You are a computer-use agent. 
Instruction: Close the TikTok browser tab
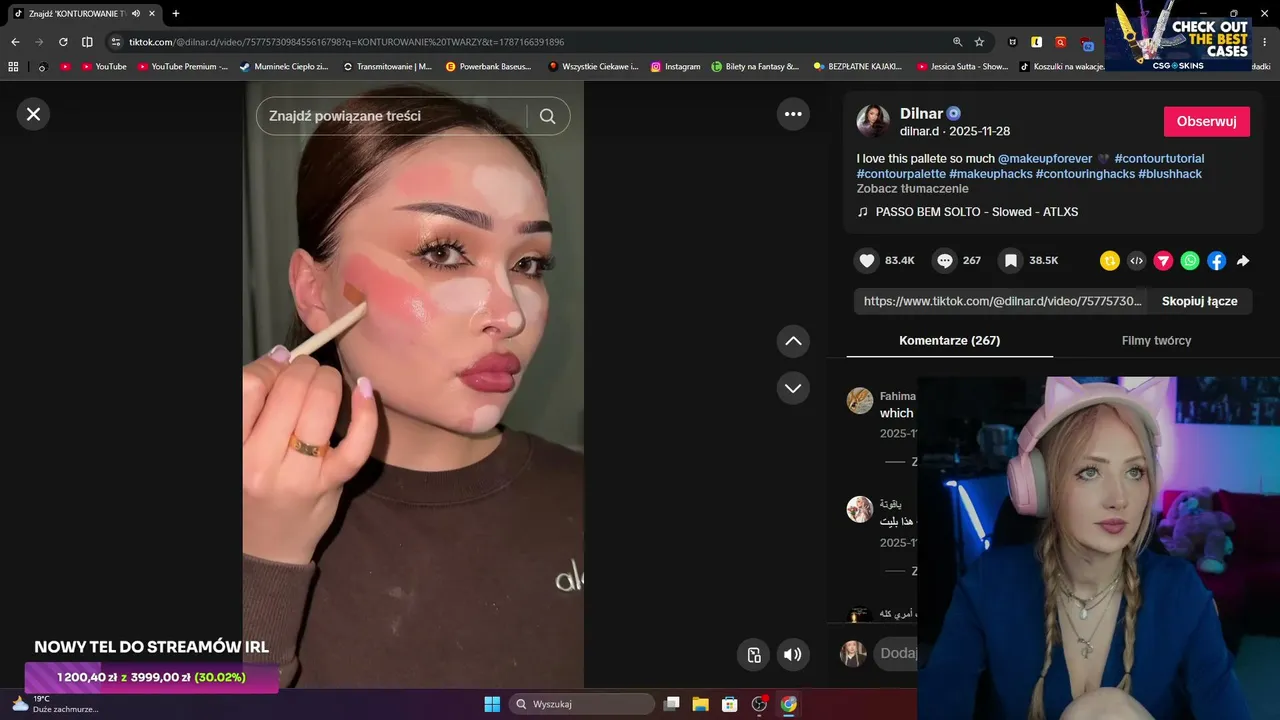(152, 14)
